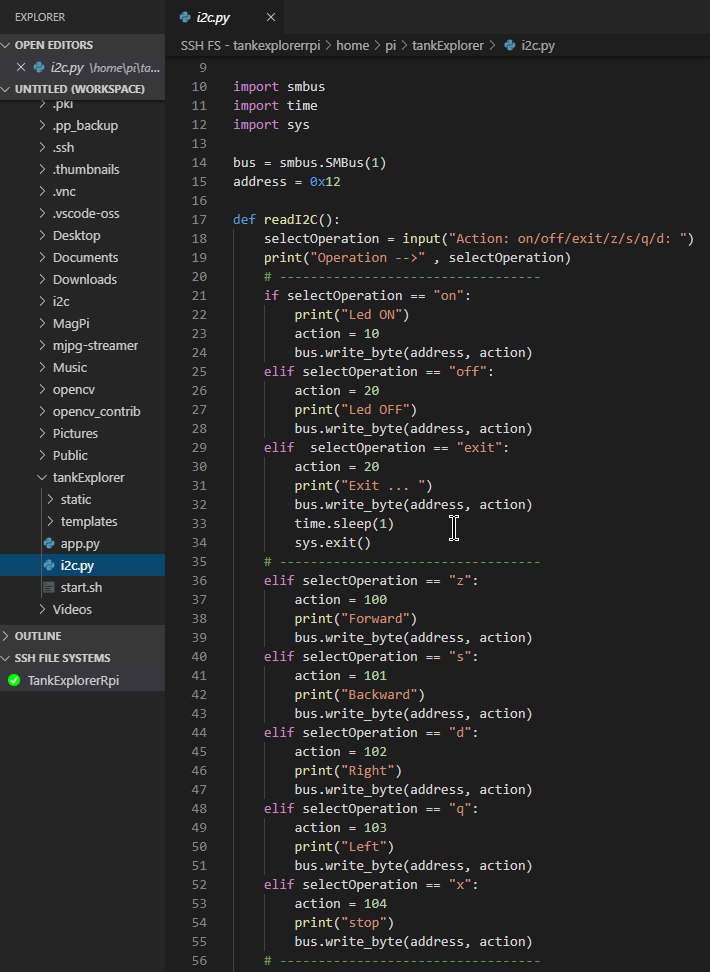Select TankExplorerRpi SSH file system
The height and width of the screenshot is (972, 710).
tap(82, 680)
